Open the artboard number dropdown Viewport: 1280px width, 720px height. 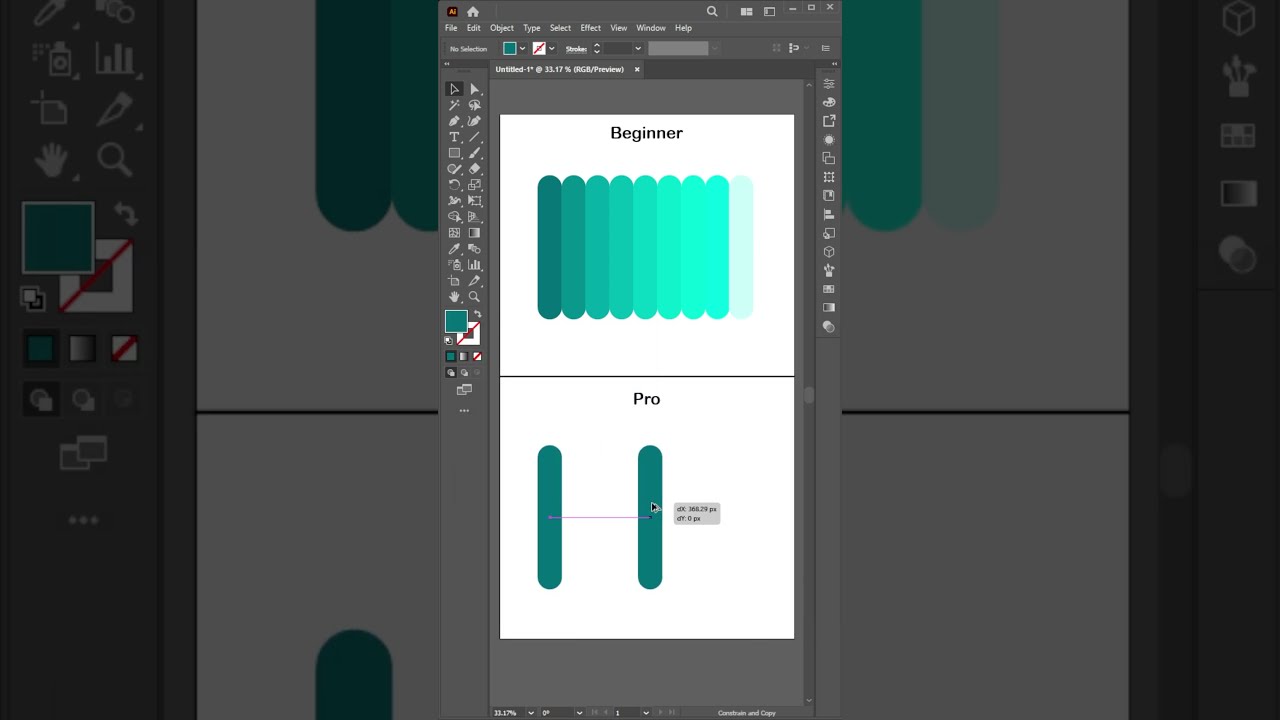646,713
